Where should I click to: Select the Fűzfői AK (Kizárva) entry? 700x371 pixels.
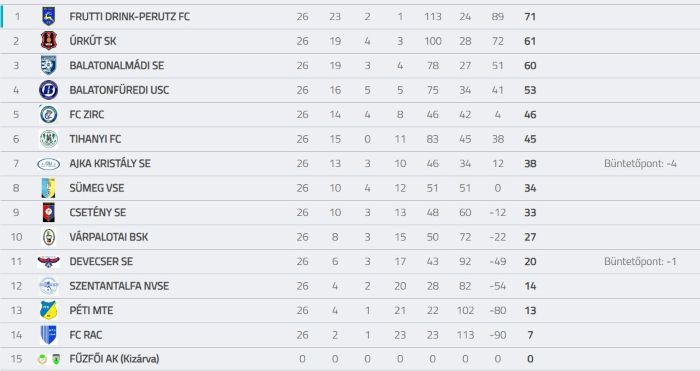(x=114, y=359)
